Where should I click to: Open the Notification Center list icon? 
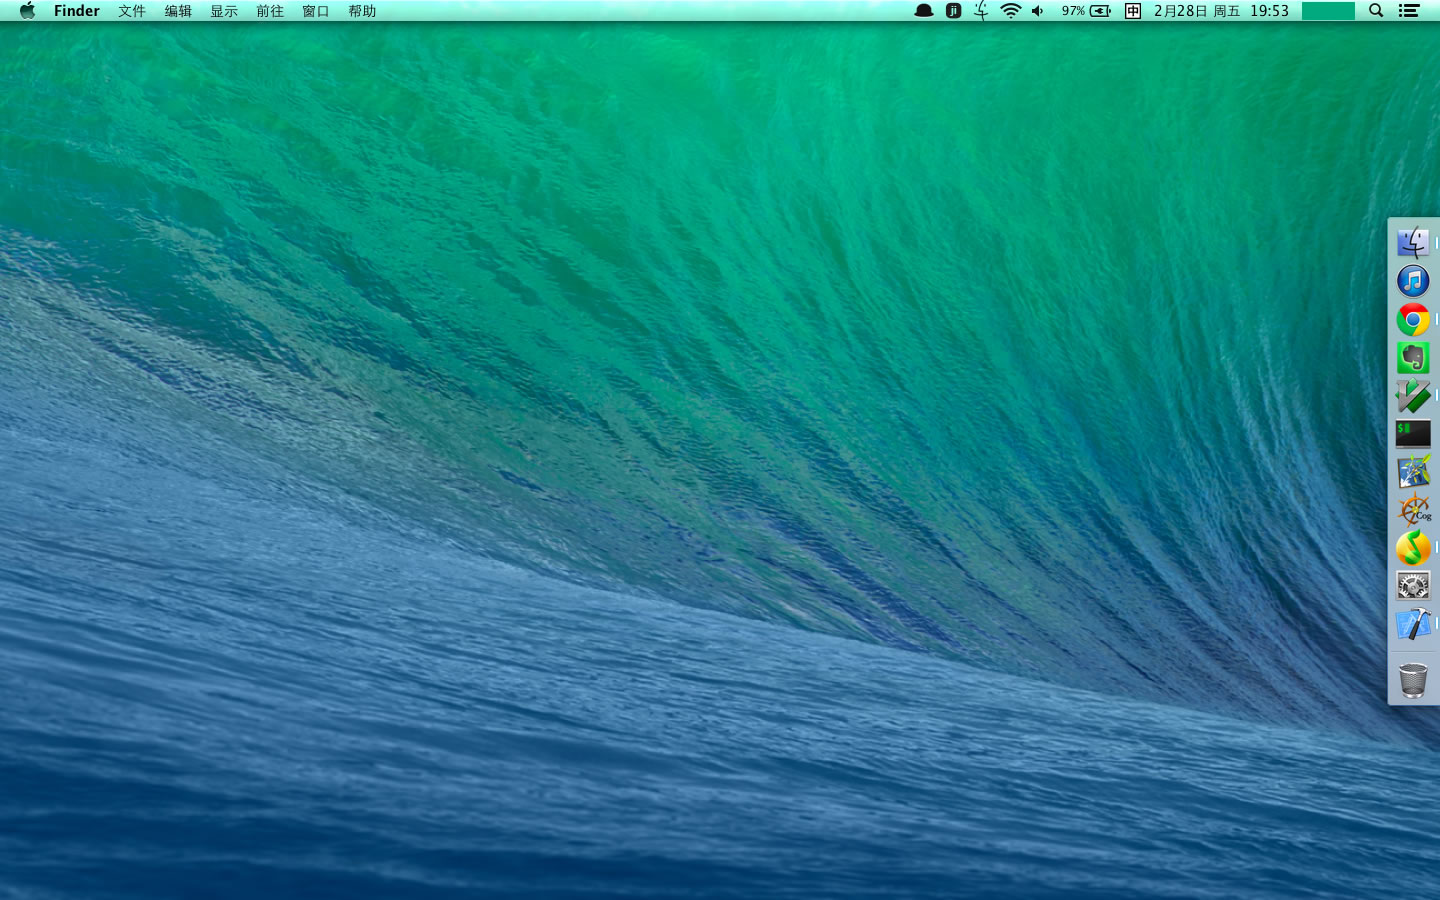(x=1409, y=11)
